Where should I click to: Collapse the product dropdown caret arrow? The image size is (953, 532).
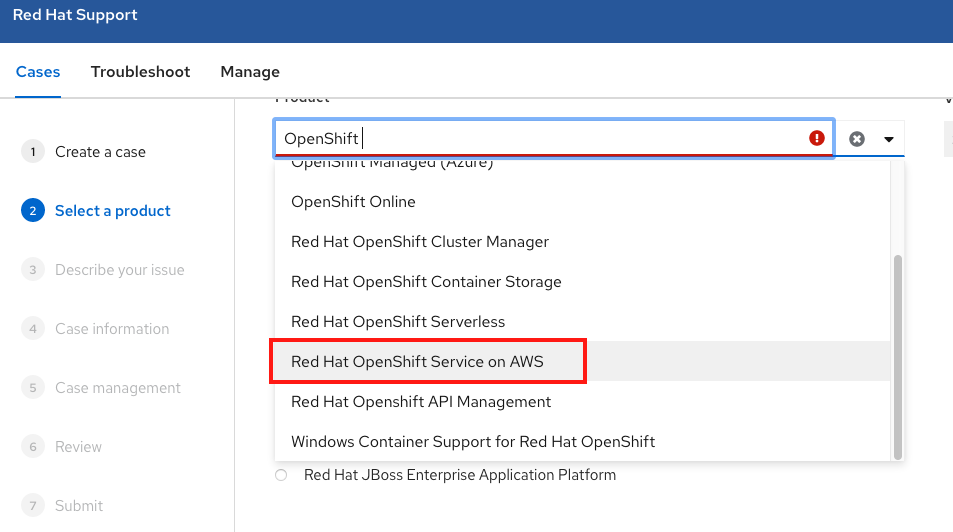(888, 139)
